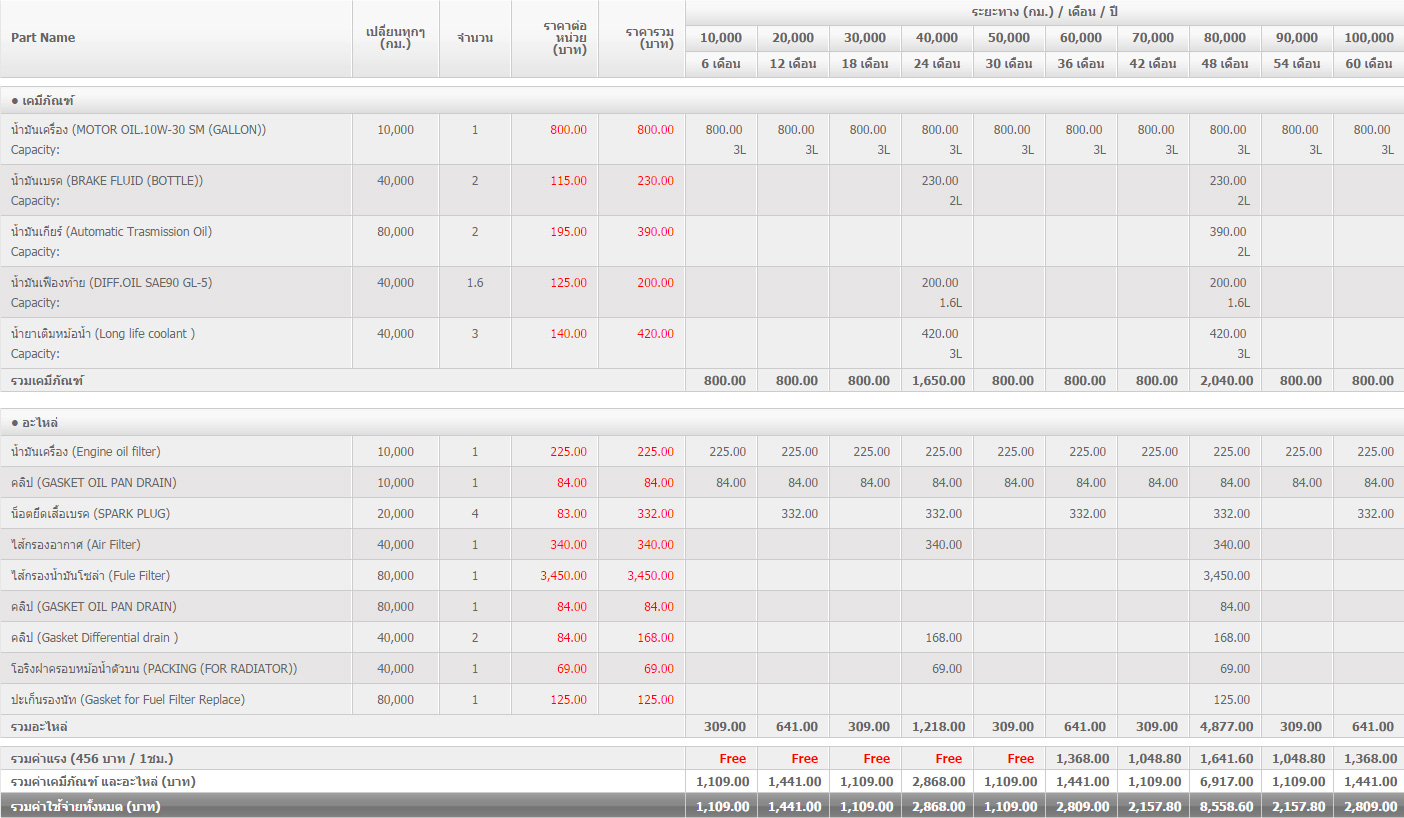The image size is (1404, 818).
Task: Click the 8,558.60 grand total cell
Action: [x=1226, y=806]
